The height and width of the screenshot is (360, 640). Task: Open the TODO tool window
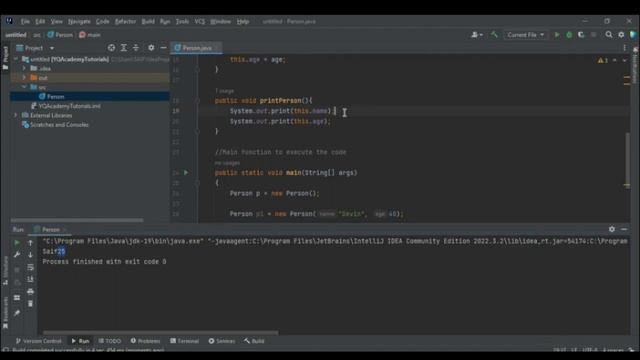[x=109, y=341]
